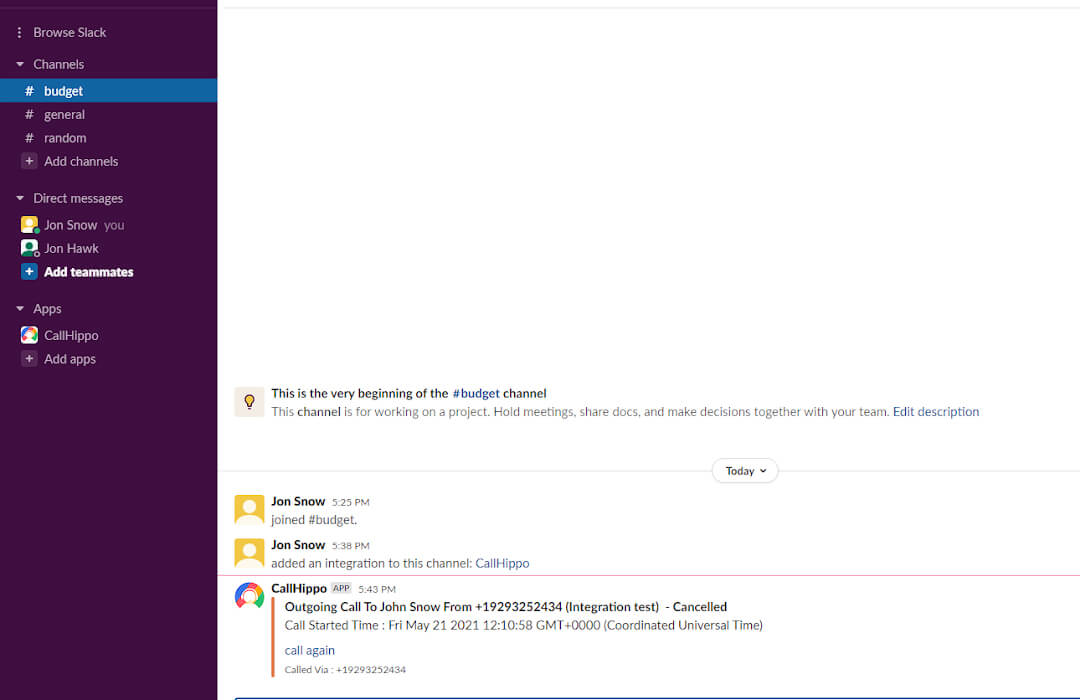Click the hash icon beside general
This screenshot has height=700, width=1080.
pyautogui.click(x=29, y=114)
